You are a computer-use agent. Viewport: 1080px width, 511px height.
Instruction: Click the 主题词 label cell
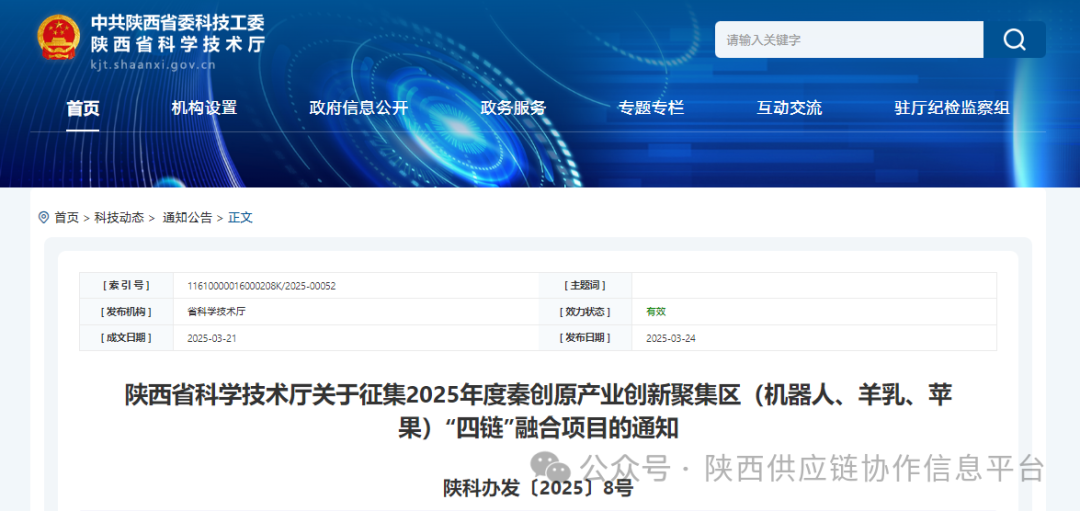coord(585,286)
